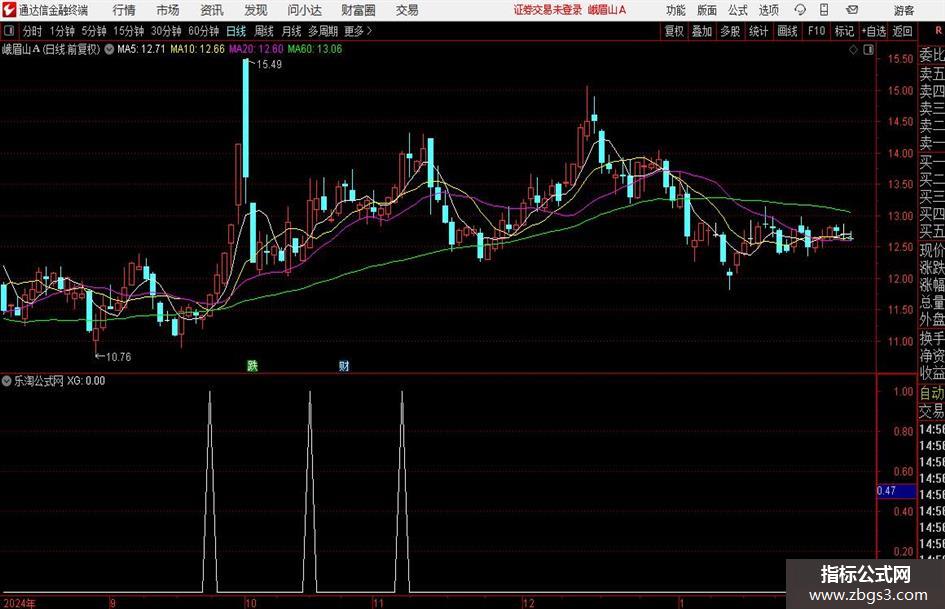Screen dimensions: 945x609
Task: Click the customer service headset icon
Action: pos(800,10)
